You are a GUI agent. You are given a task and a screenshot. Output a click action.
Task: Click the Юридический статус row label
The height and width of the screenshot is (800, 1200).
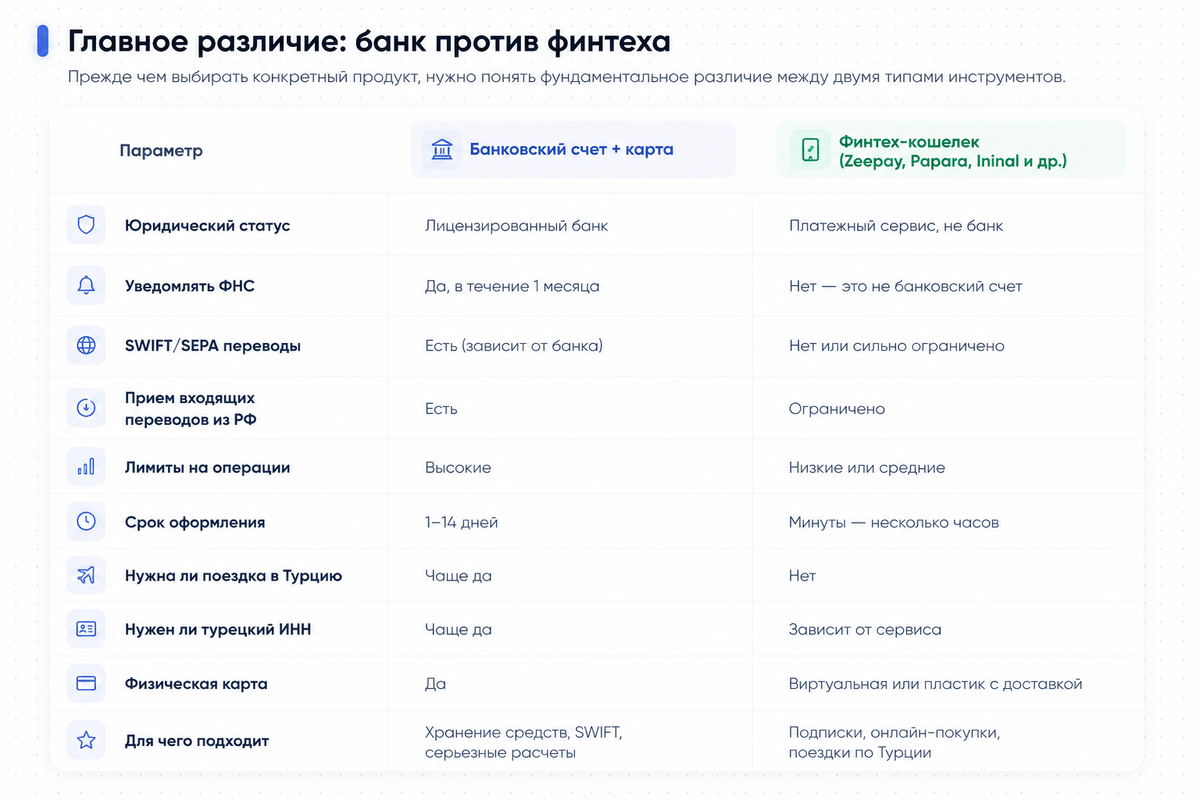pos(207,226)
